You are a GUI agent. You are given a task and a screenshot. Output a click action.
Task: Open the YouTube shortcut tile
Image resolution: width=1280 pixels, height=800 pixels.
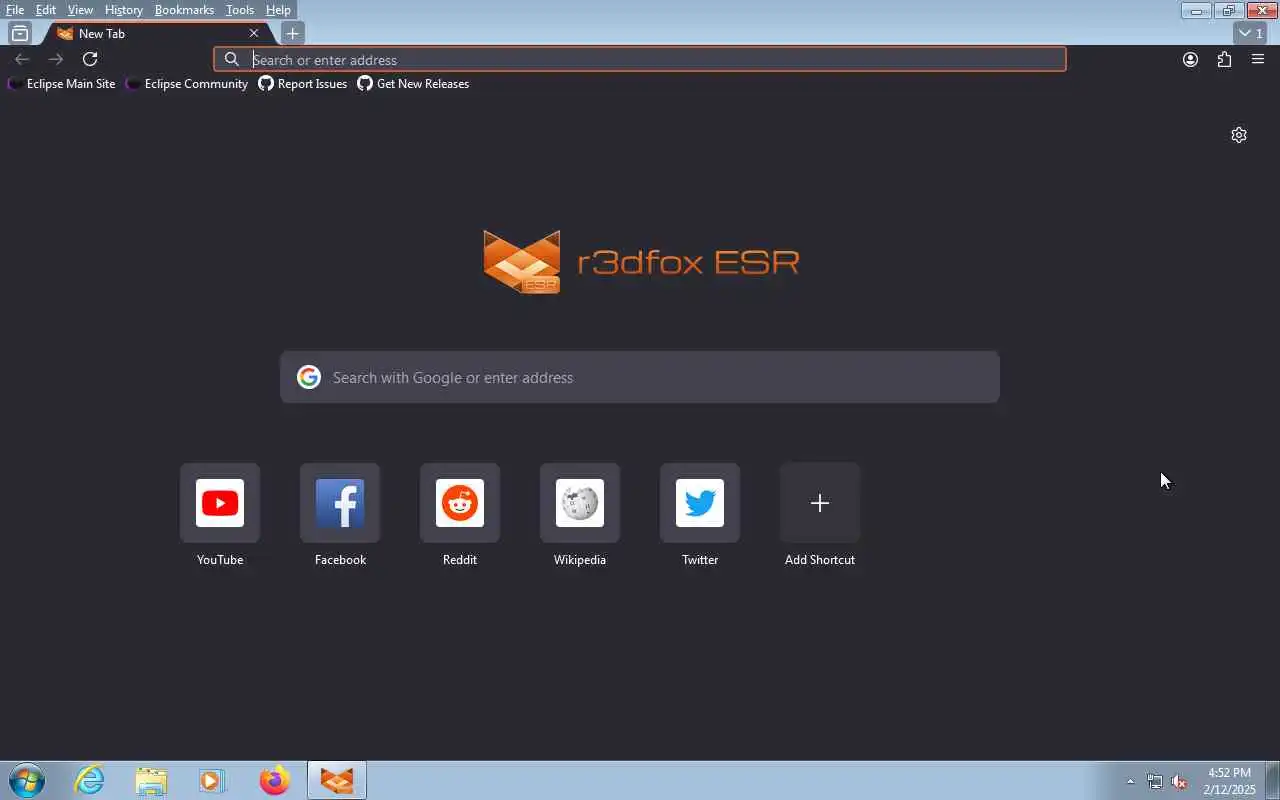point(220,503)
